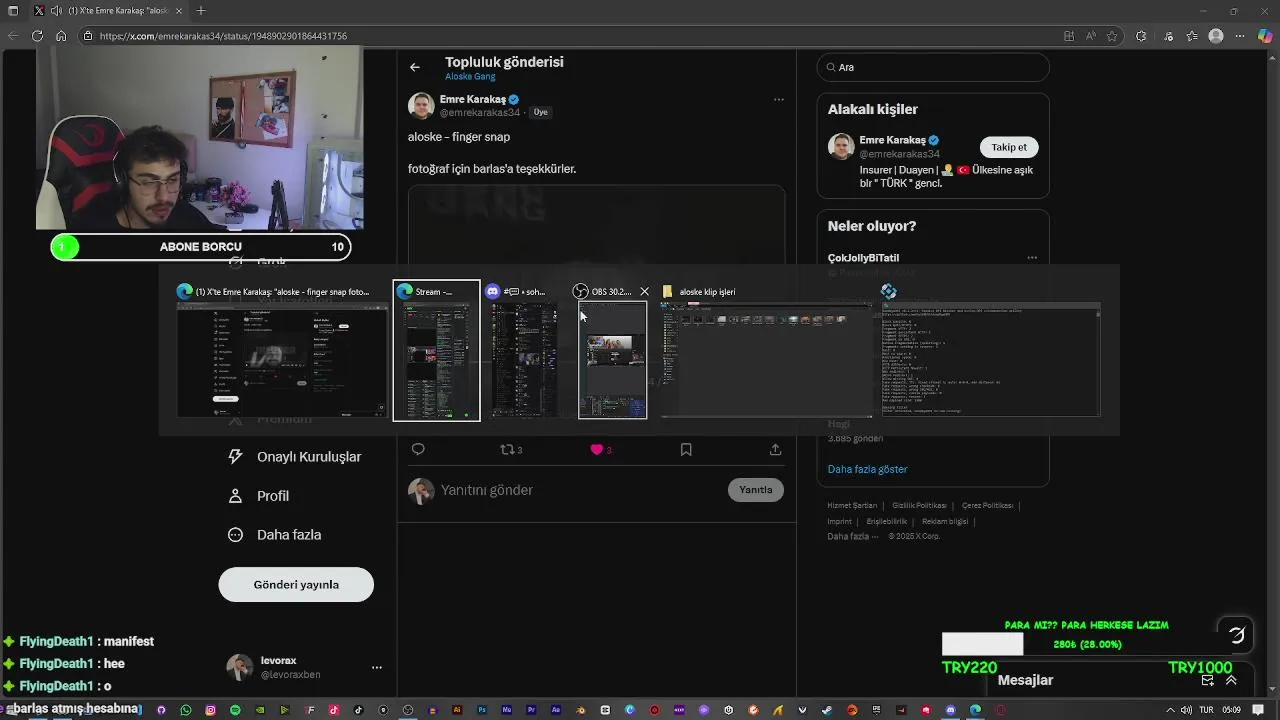Open a new browser tab with plus
The height and width of the screenshot is (720, 1280).
(x=201, y=11)
